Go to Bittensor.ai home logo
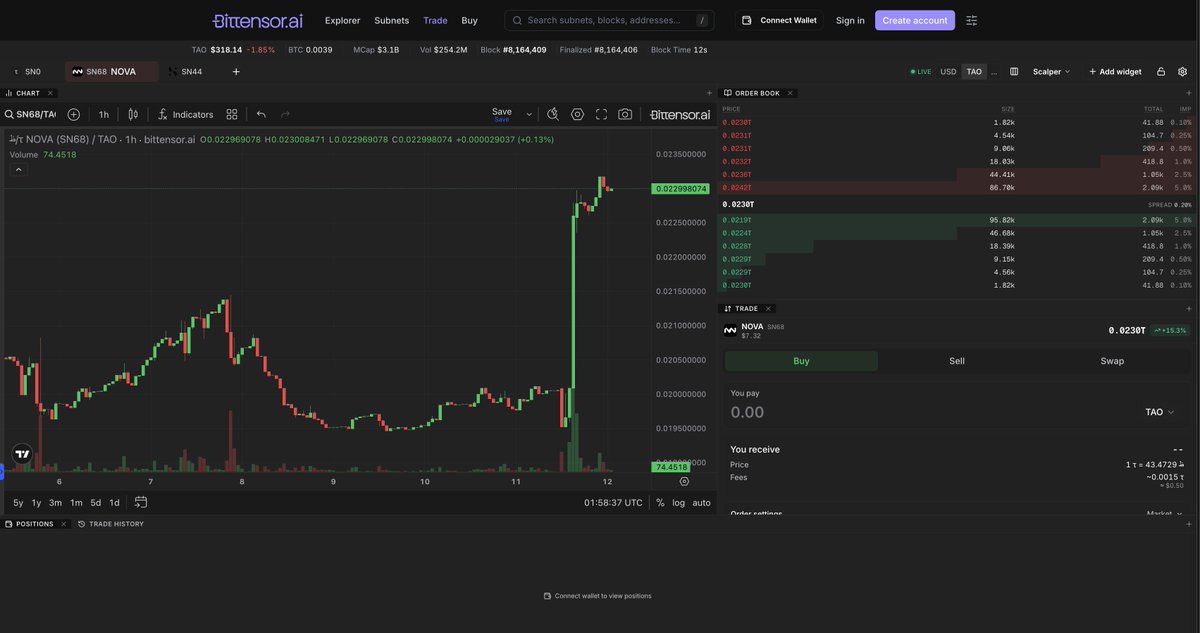The image size is (1200, 633). [x=257, y=20]
